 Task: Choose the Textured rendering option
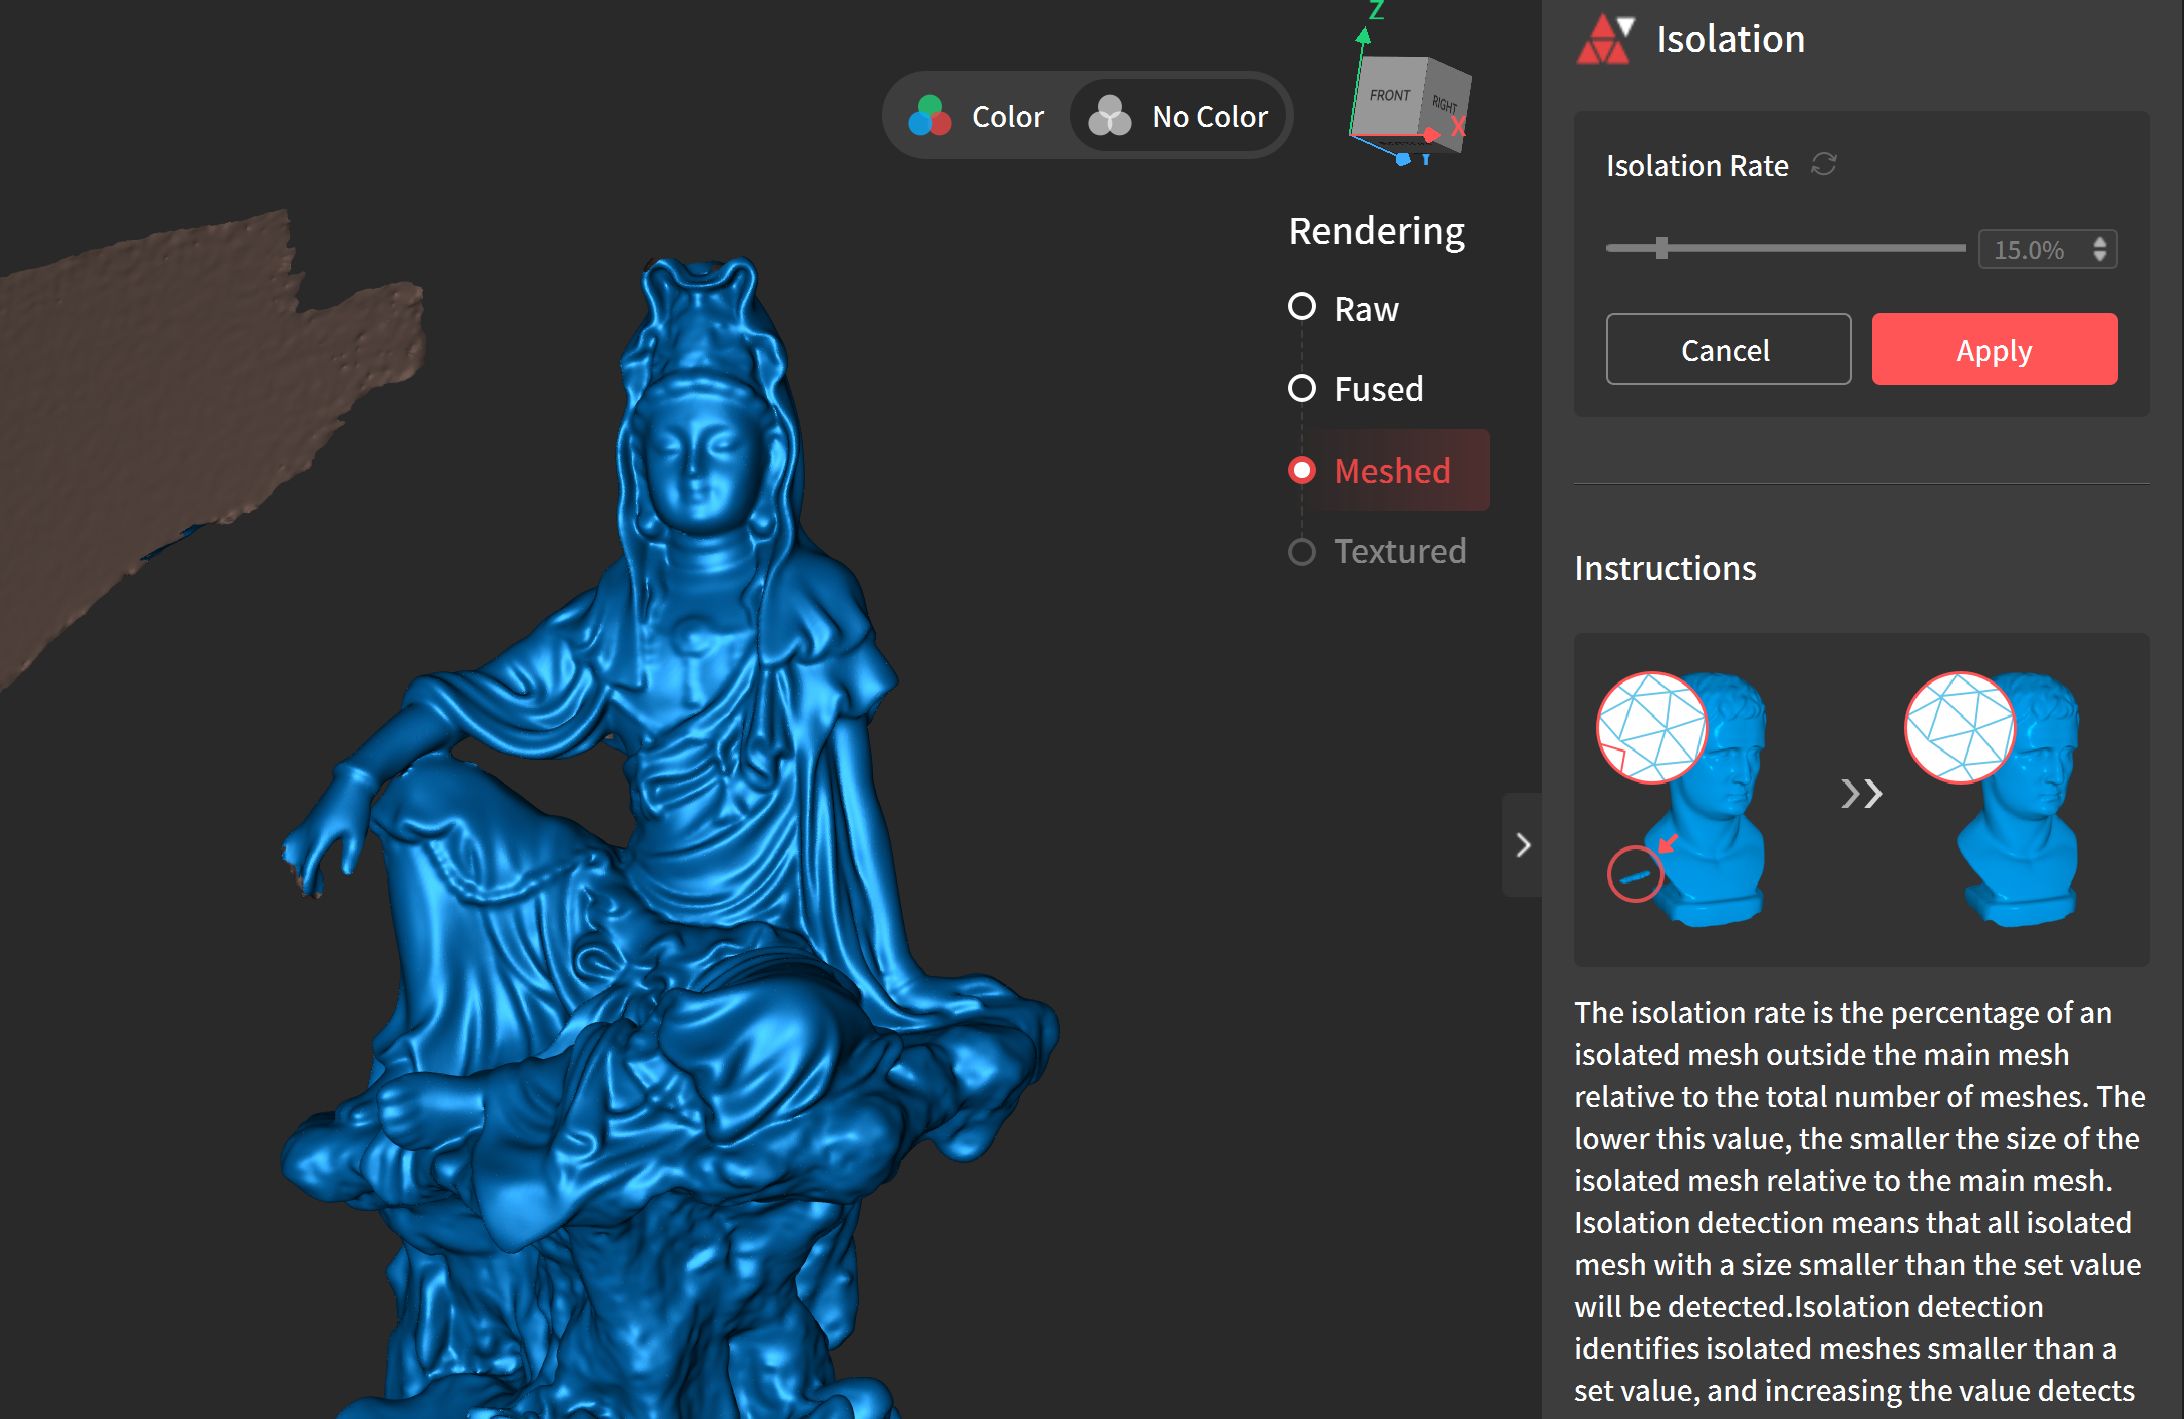coord(1302,552)
